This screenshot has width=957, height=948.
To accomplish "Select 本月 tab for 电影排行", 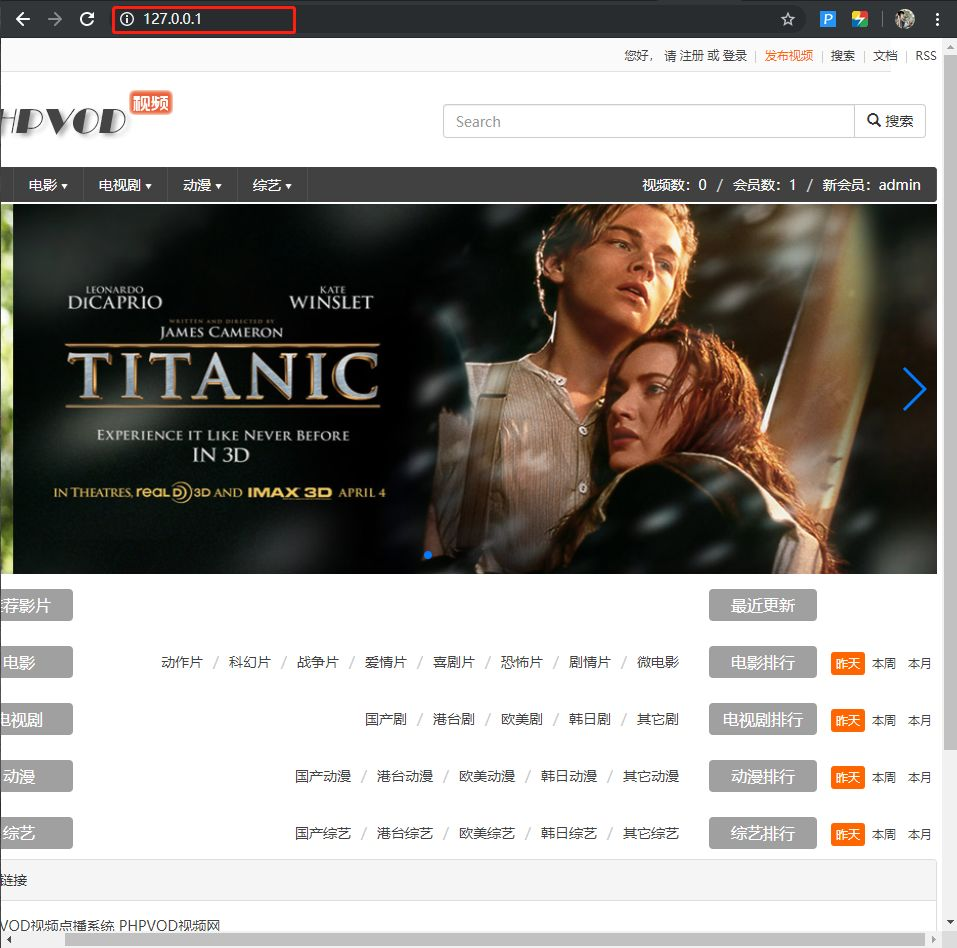I will 919,664.
